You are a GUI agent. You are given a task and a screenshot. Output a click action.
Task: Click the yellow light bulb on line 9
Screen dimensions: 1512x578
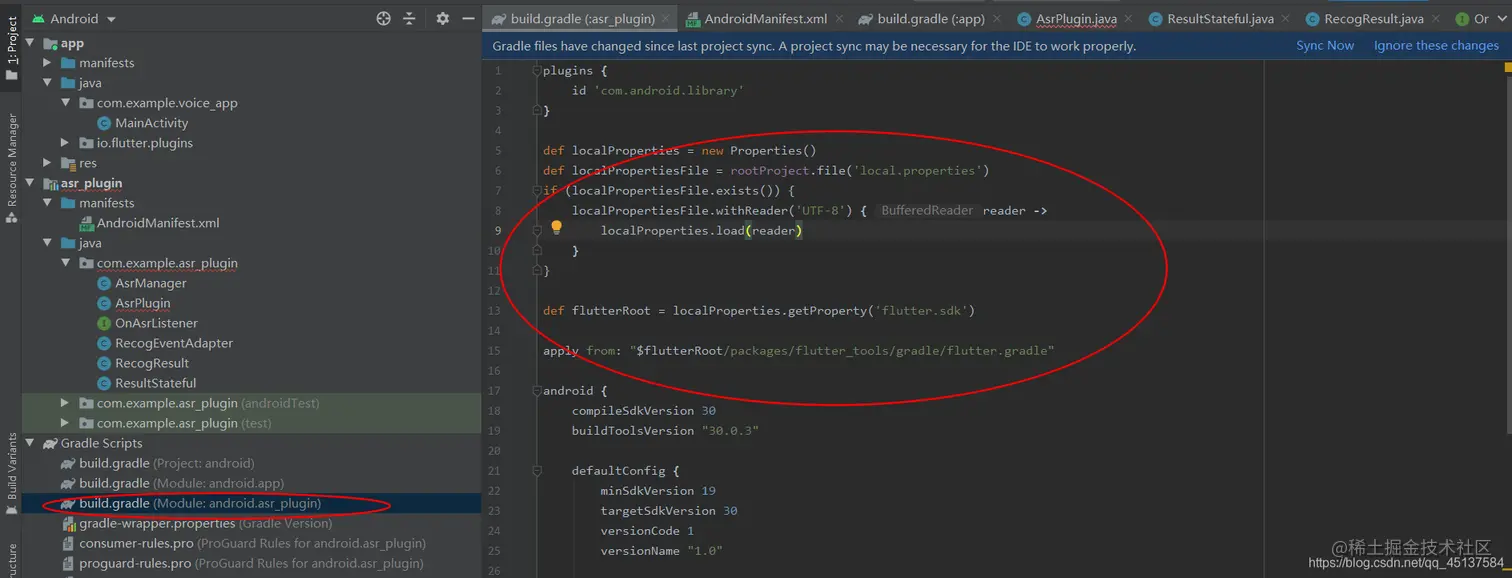(x=557, y=229)
